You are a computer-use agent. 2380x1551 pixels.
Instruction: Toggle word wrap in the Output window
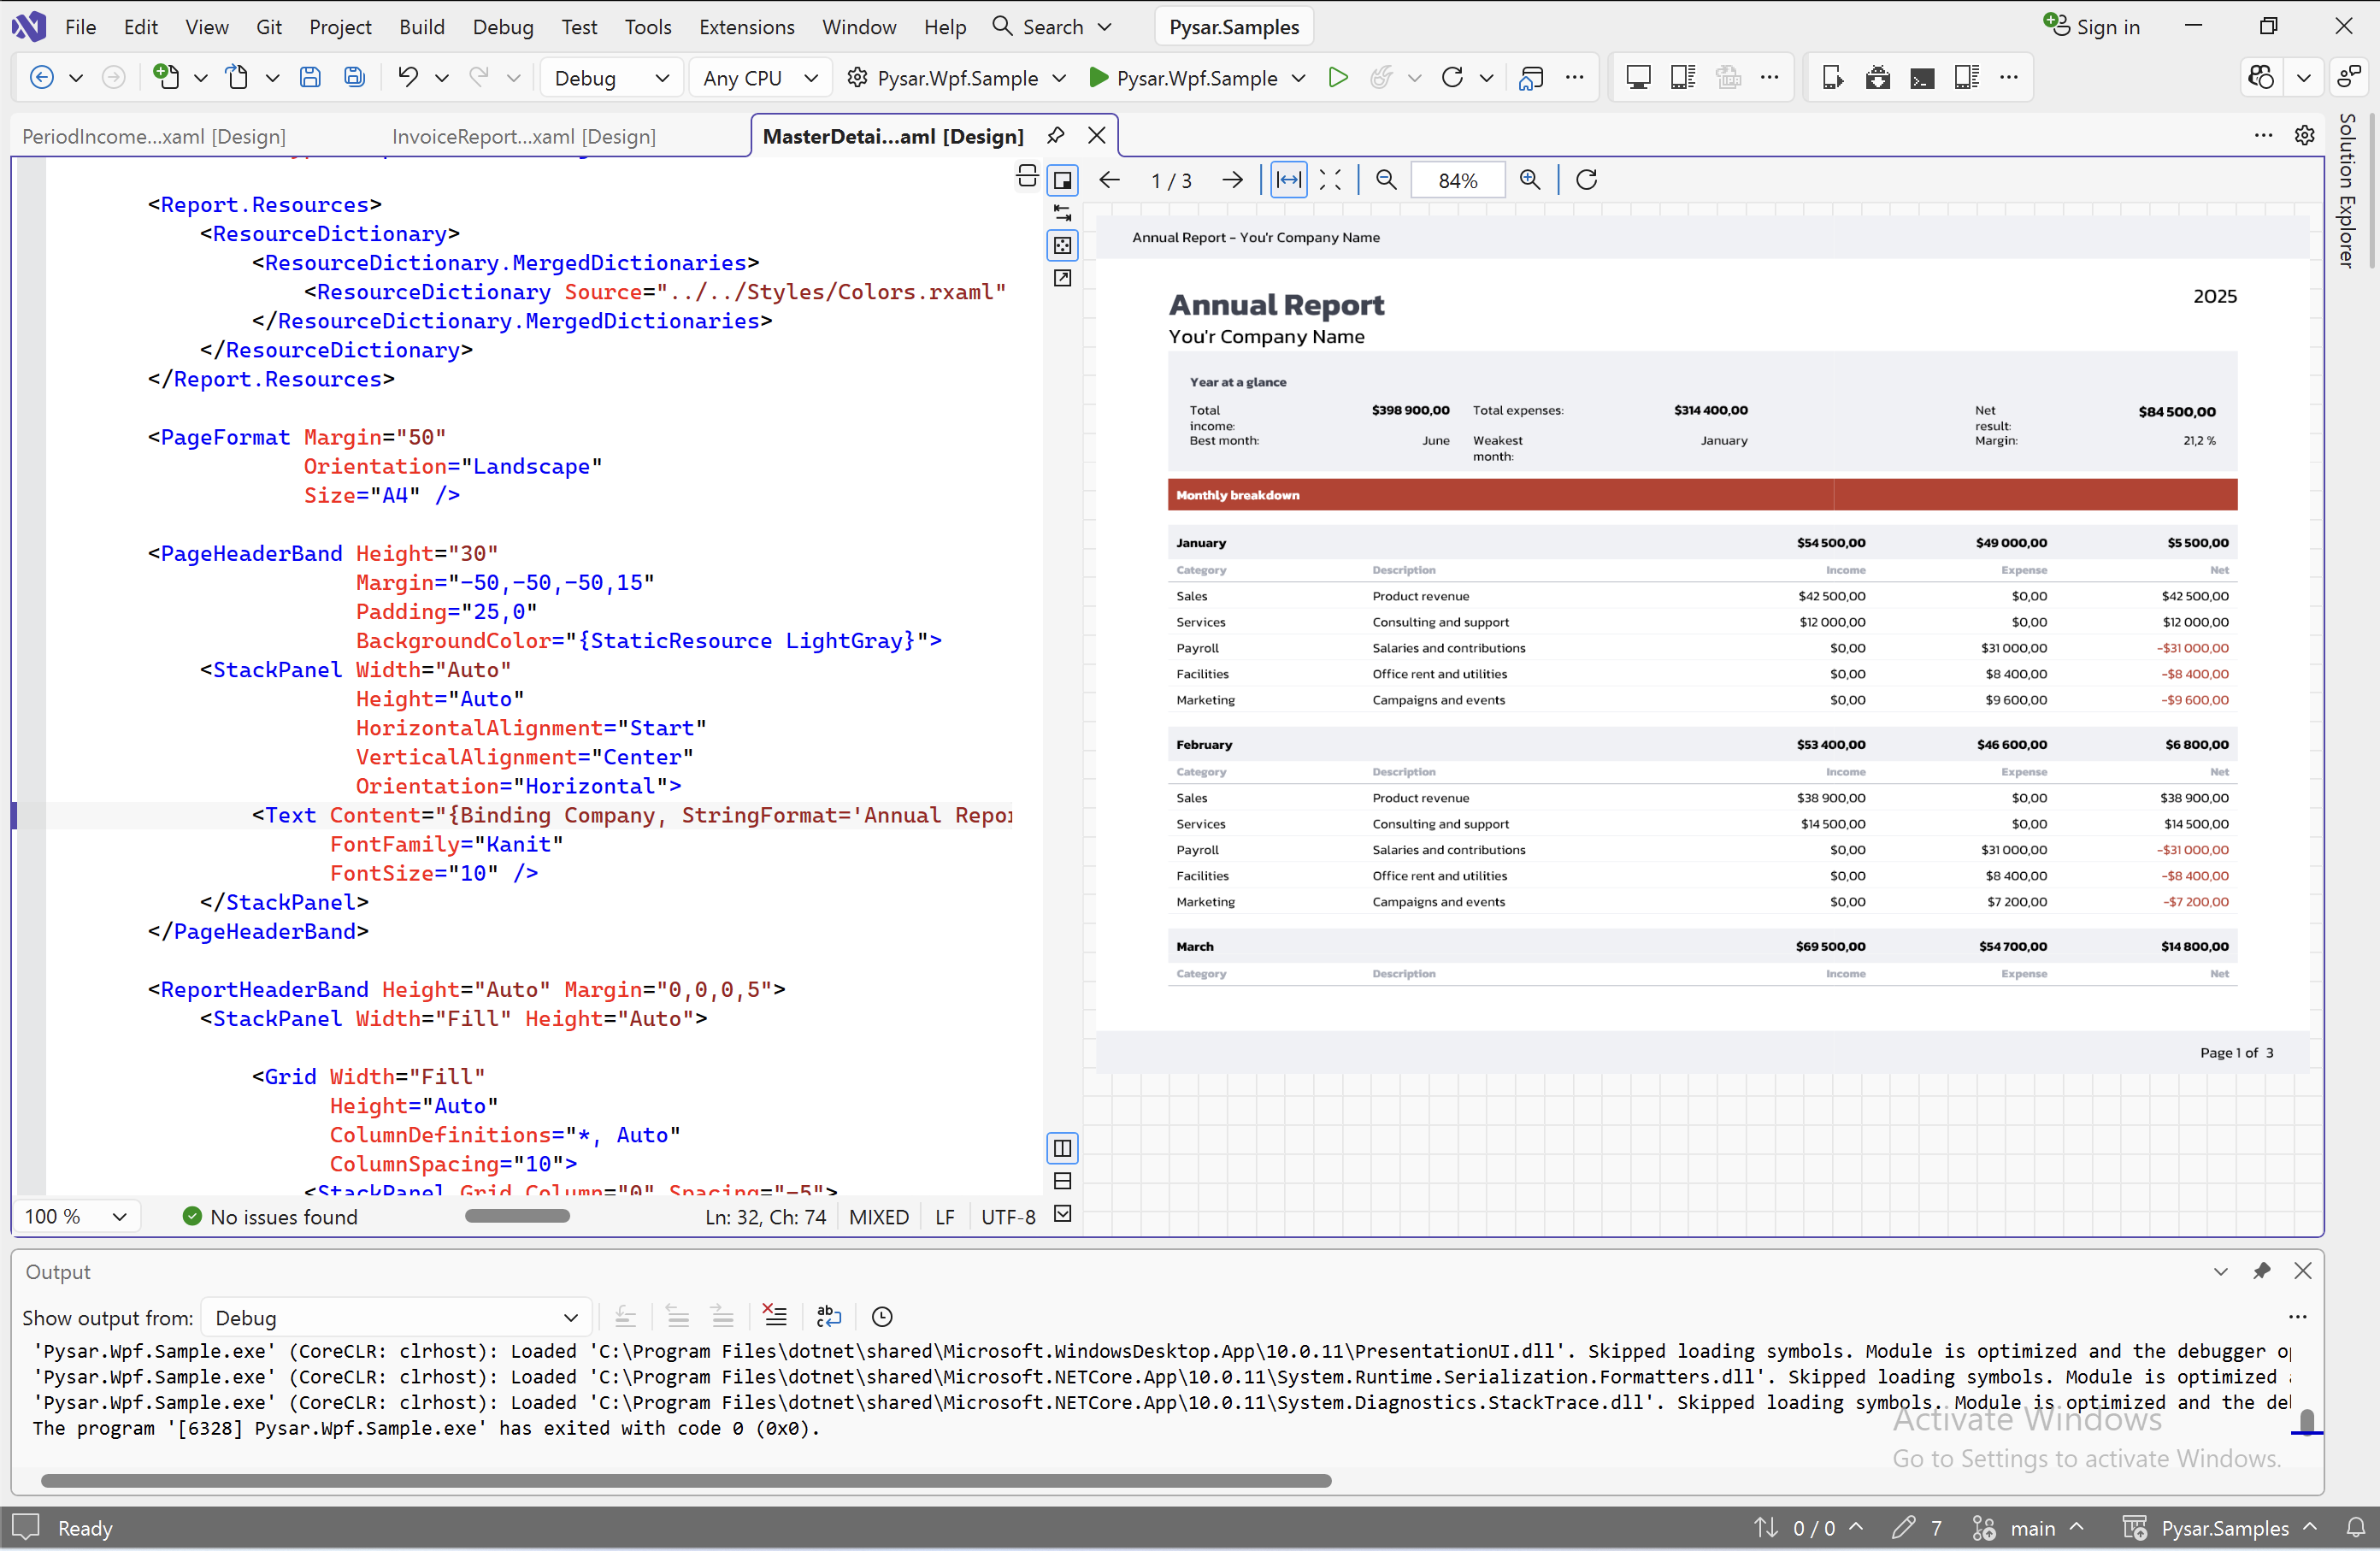tap(829, 1316)
